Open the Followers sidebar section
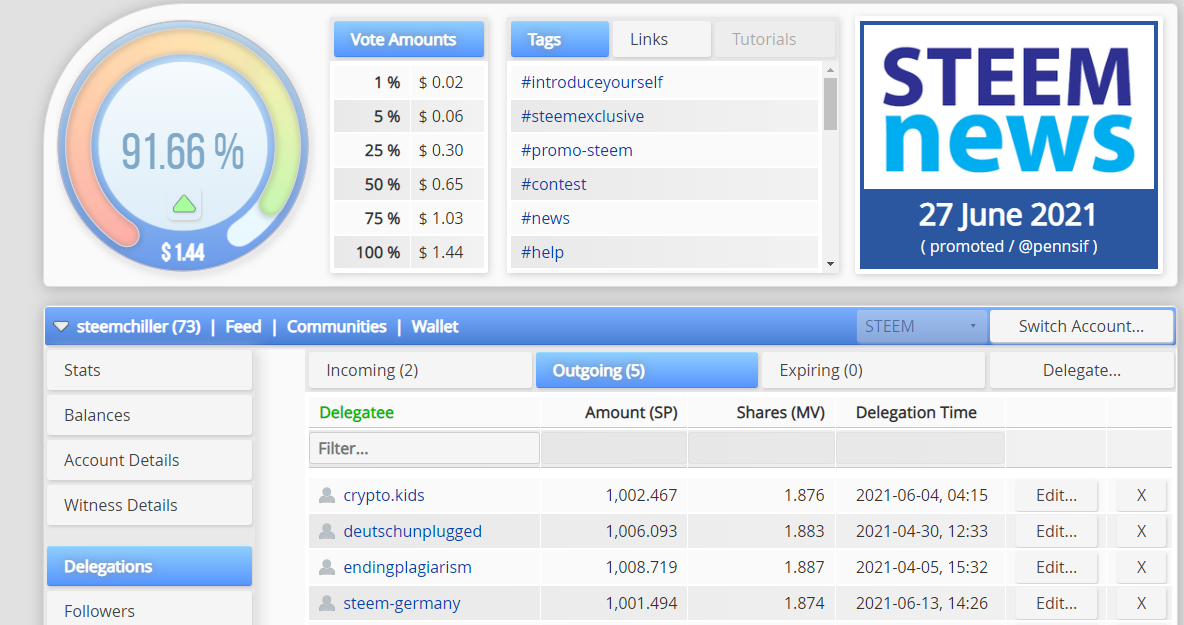The image size is (1184, 625). point(150,610)
